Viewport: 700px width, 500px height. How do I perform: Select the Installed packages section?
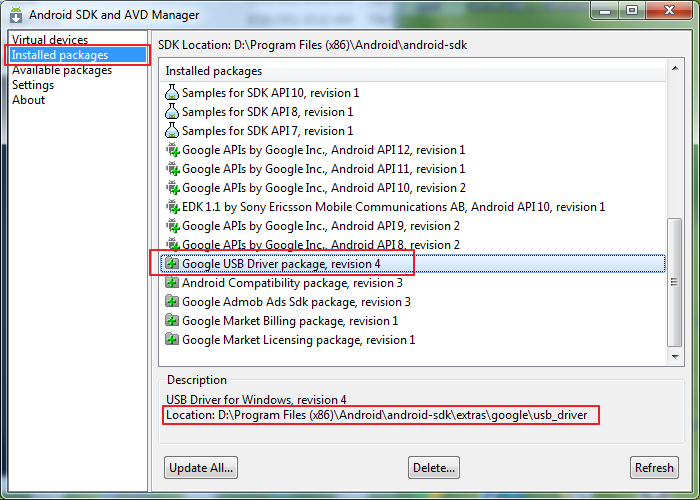[x=78, y=54]
